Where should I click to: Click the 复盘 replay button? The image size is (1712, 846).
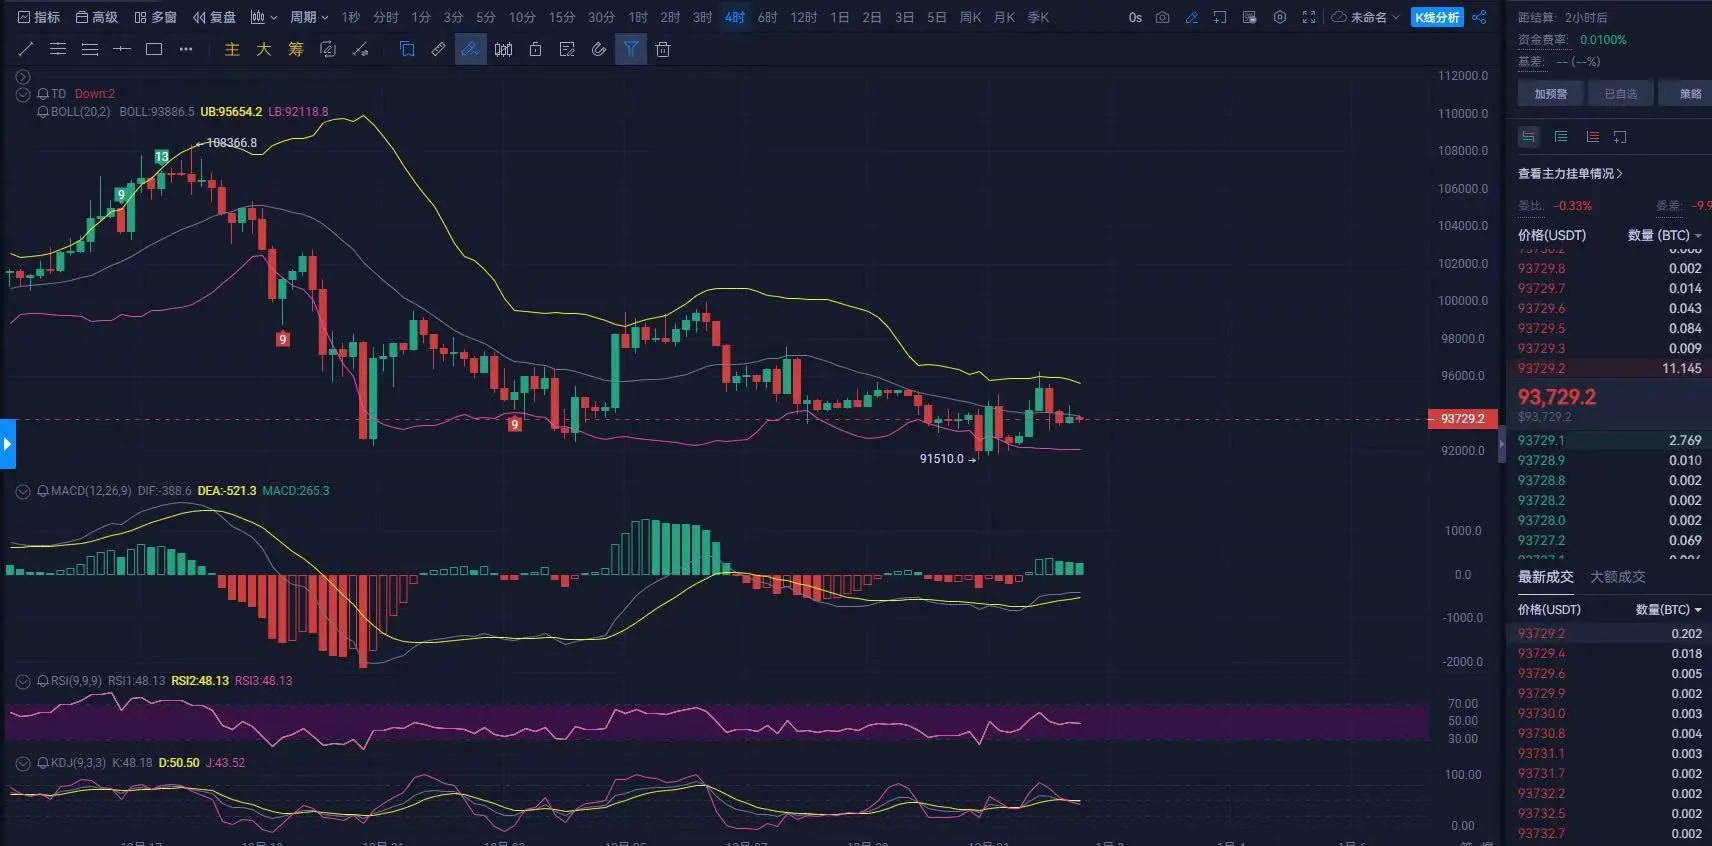coord(214,17)
